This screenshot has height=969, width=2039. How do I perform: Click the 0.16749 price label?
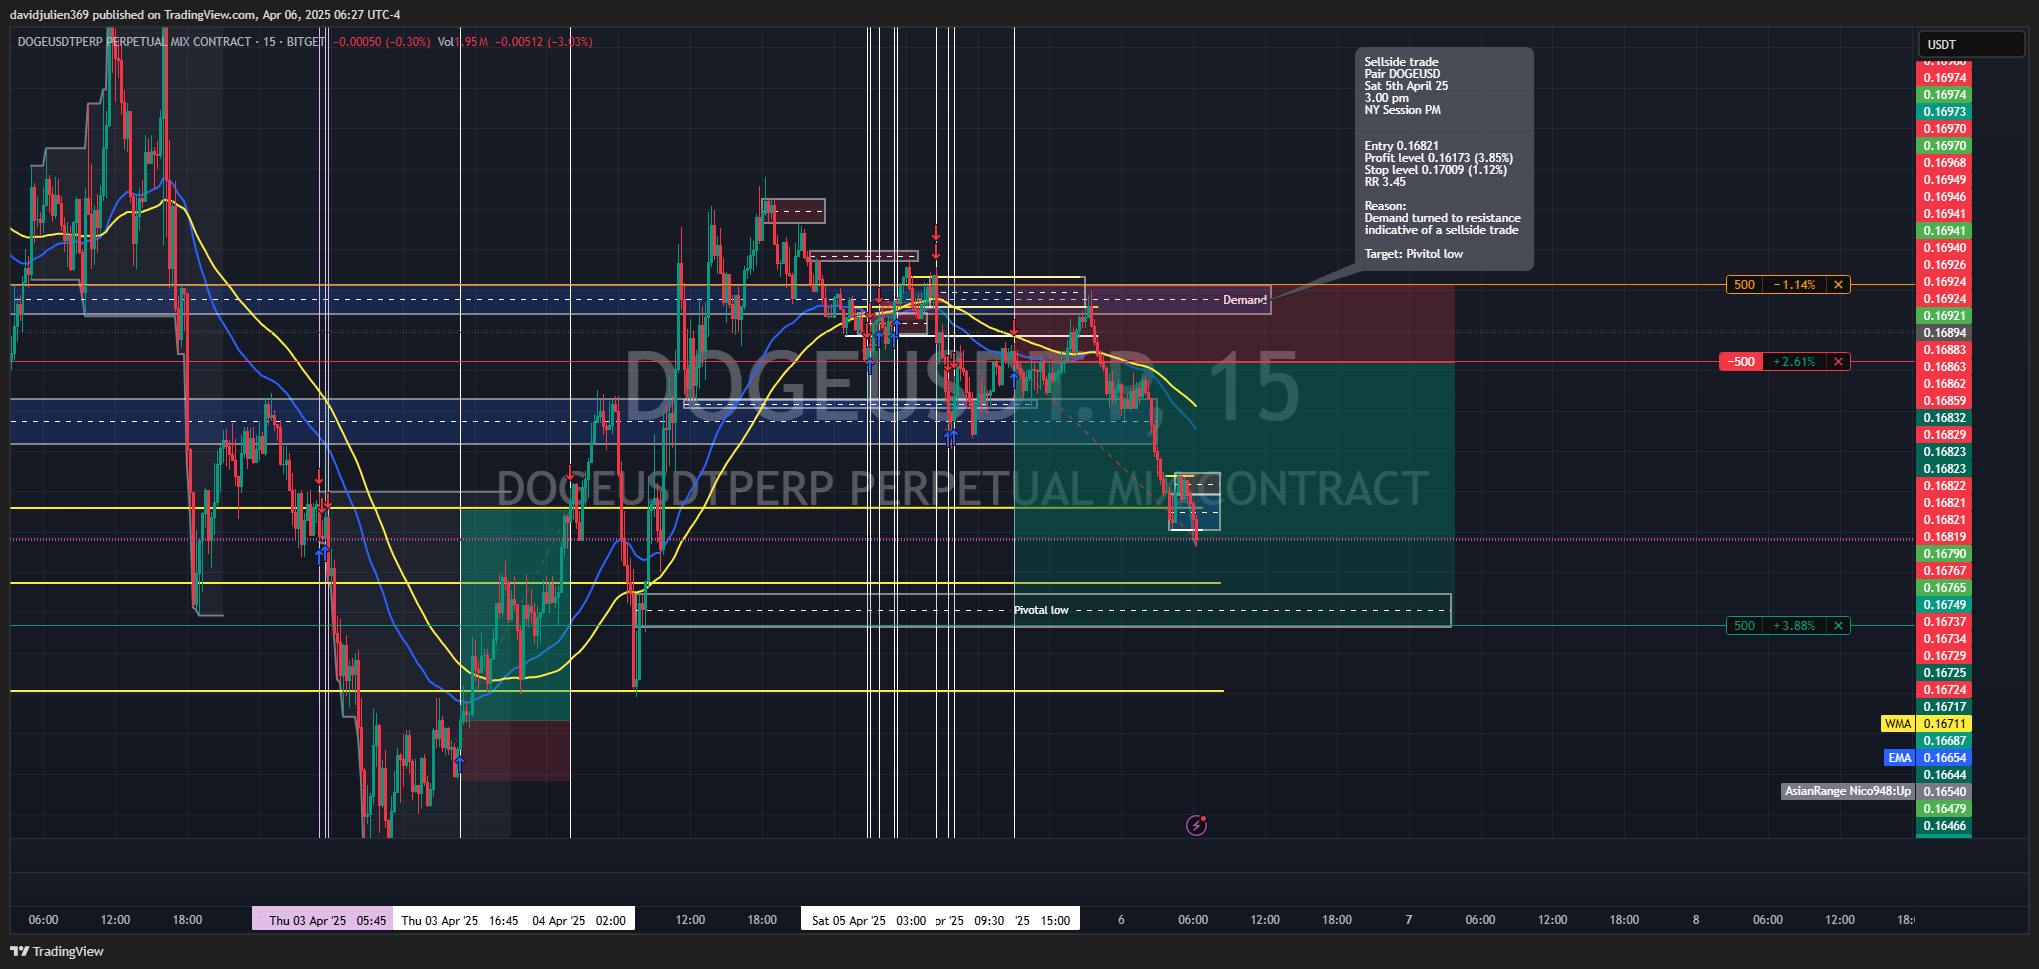click(1944, 605)
